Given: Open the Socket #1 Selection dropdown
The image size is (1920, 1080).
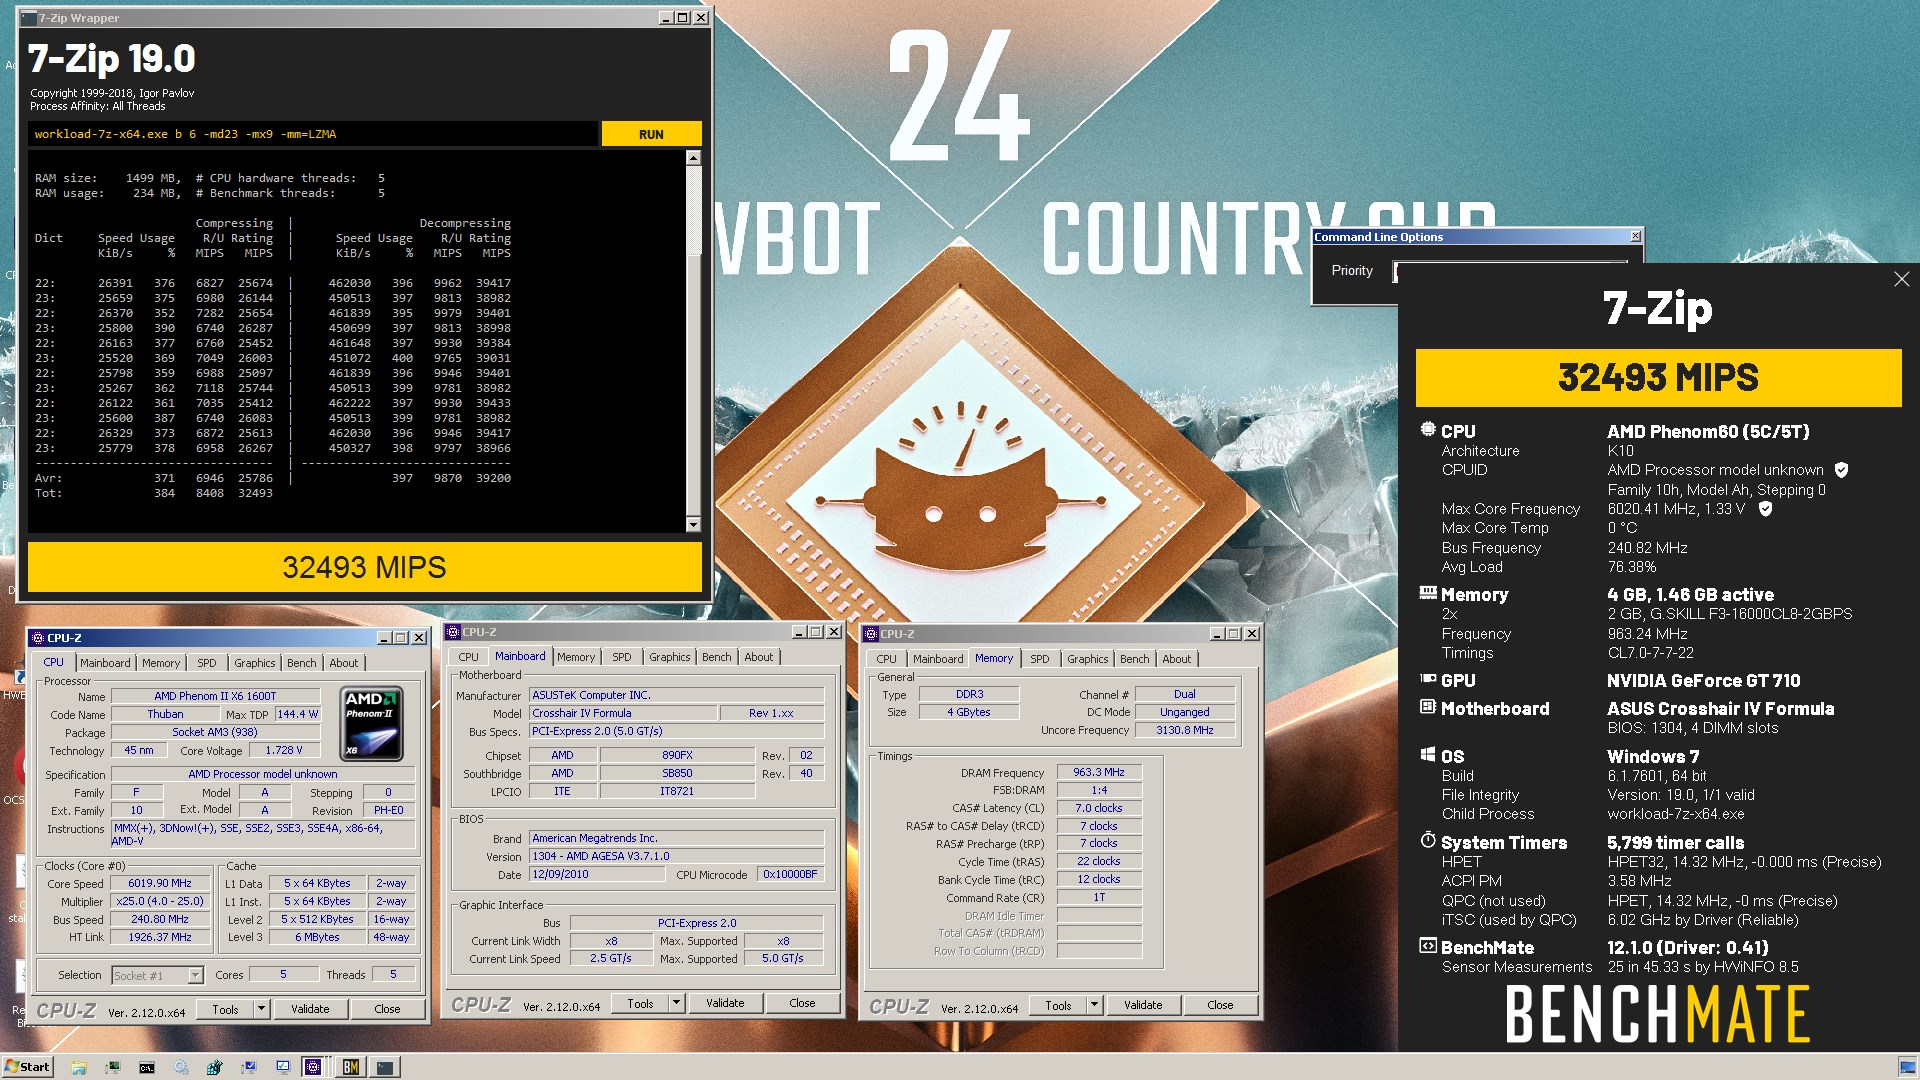Looking at the screenshot, I should coord(195,975).
